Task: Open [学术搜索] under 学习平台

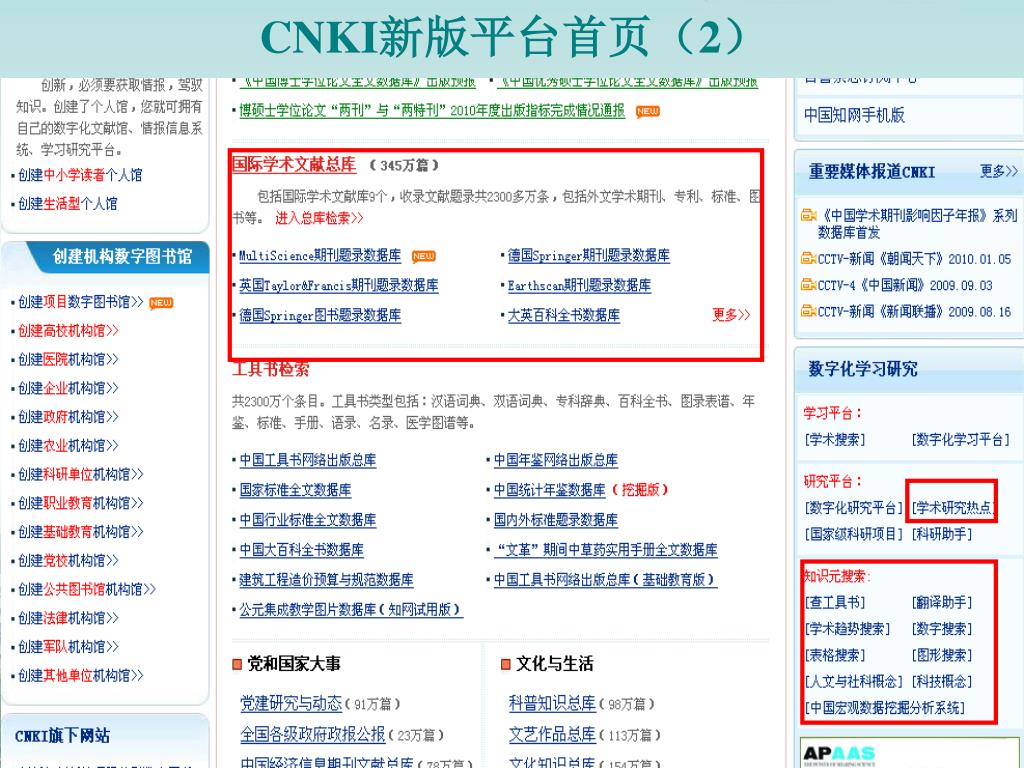Action: pyautogui.click(x=835, y=440)
